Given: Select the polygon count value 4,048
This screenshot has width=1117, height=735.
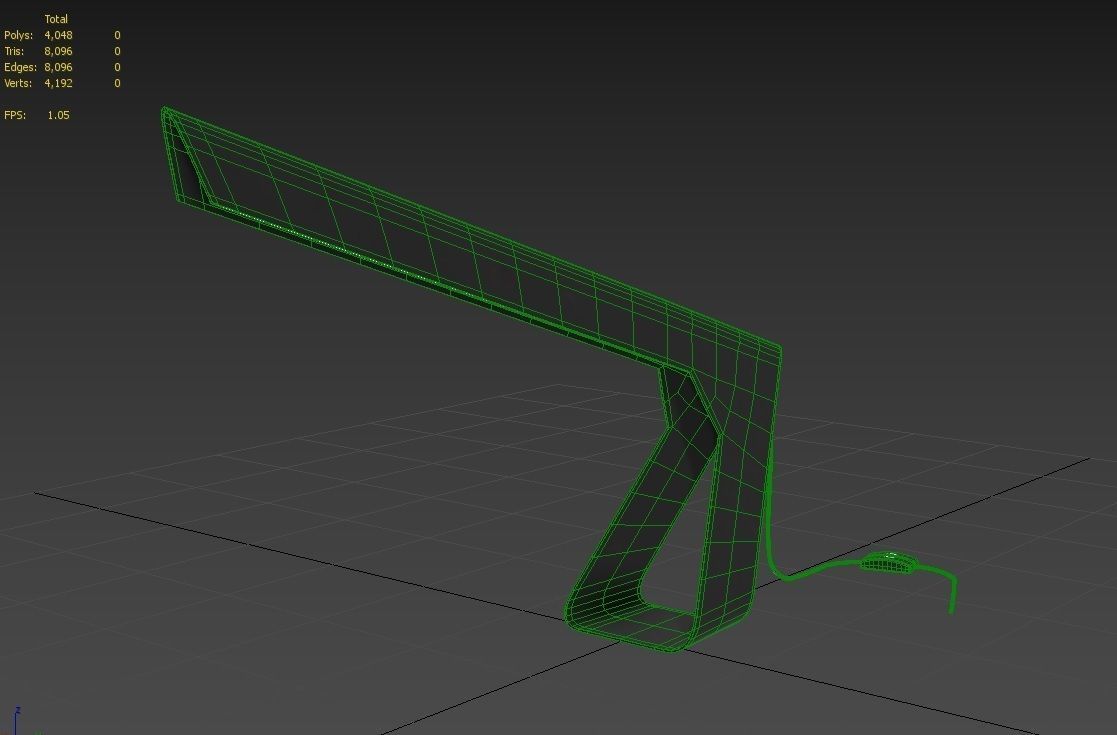Looking at the screenshot, I should click(58, 35).
